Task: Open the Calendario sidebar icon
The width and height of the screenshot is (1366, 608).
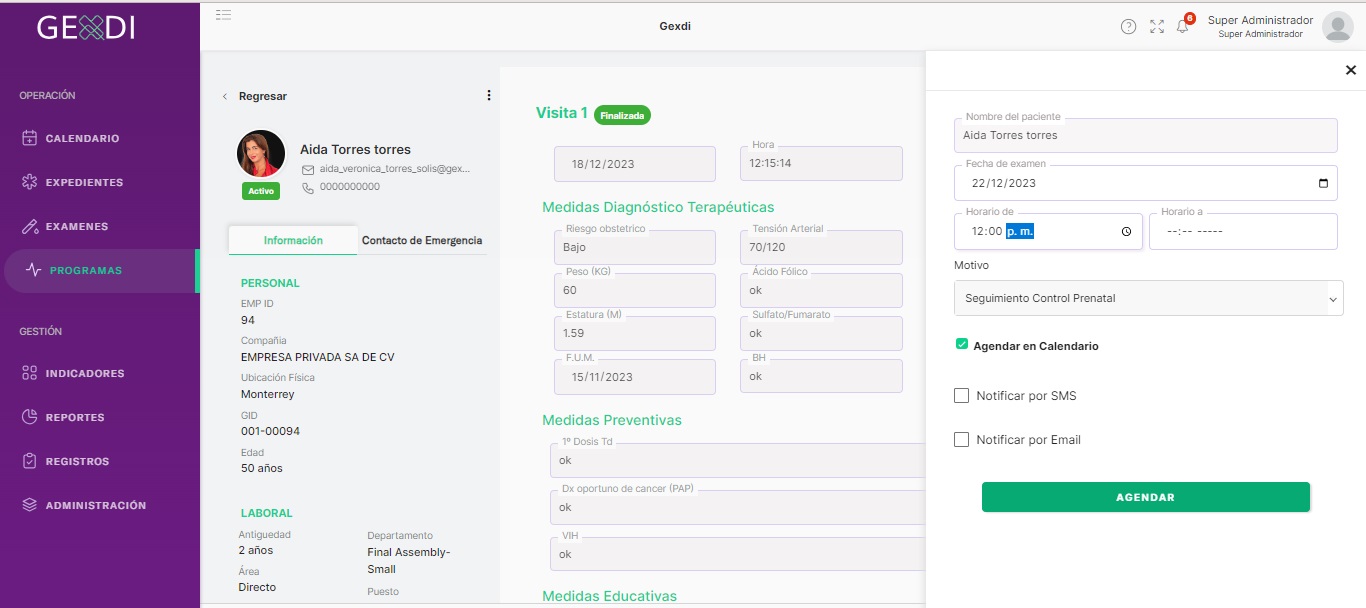Action: click(30, 138)
